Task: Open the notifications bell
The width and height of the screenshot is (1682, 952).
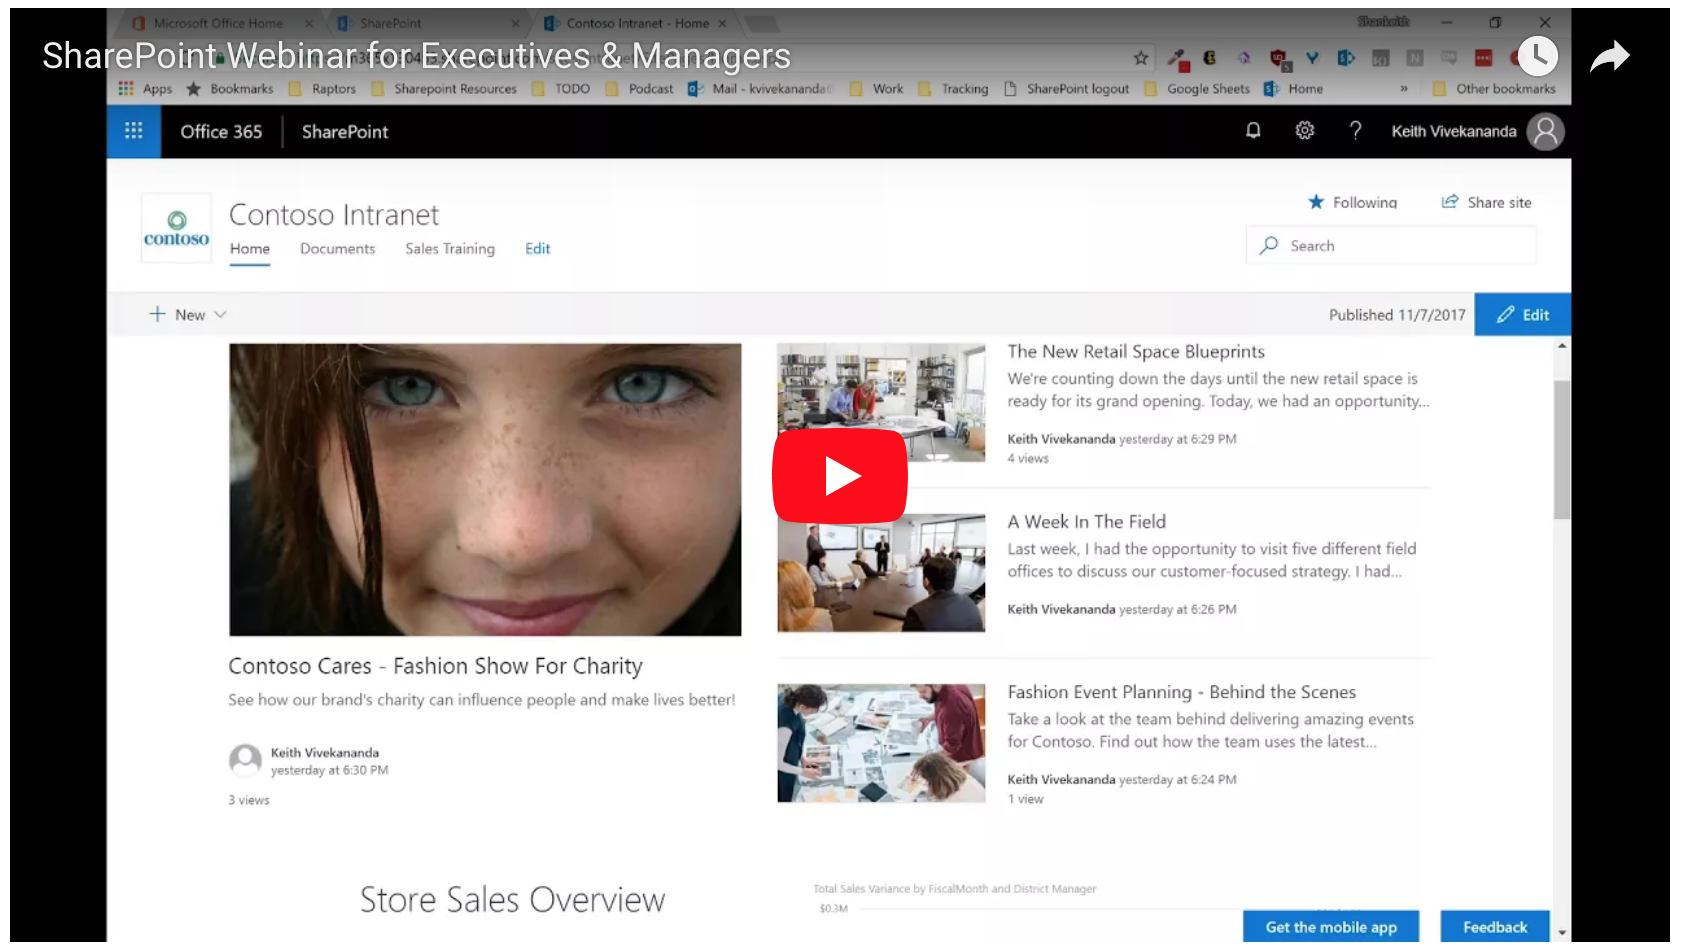Action: click(x=1253, y=131)
